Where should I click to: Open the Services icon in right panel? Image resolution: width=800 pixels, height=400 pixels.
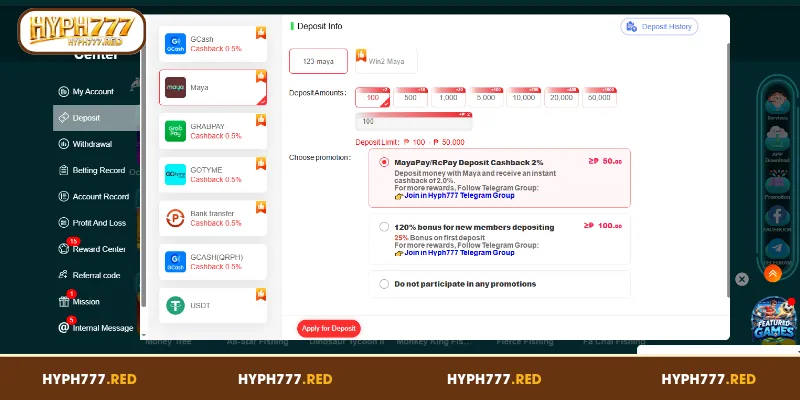click(x=777, y=106)
